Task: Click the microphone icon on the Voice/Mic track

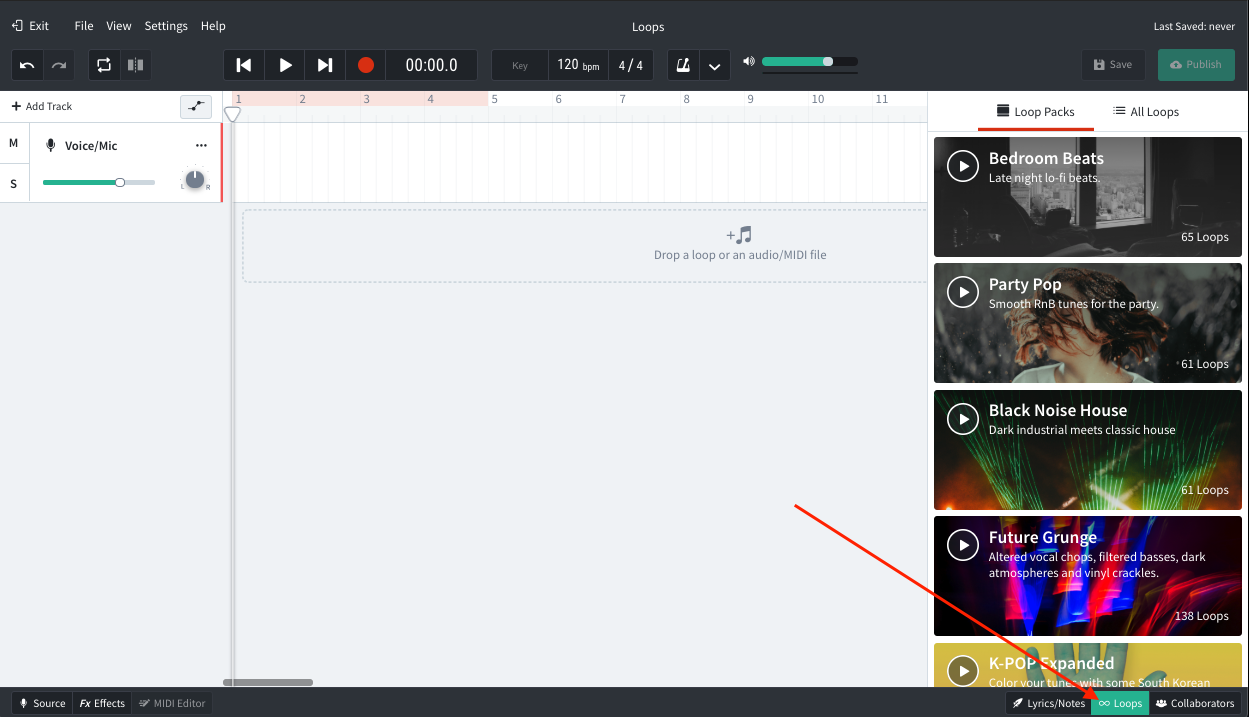Action: click(51, 145)
